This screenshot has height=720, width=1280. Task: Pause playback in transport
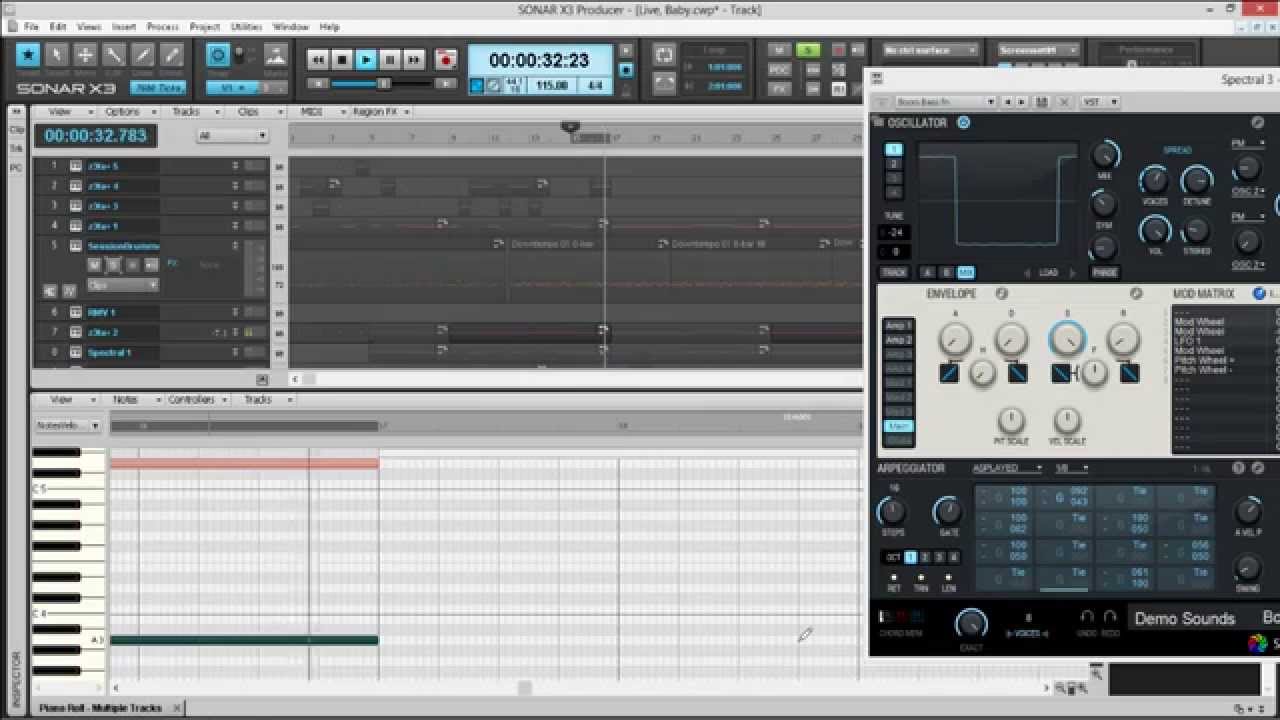390,60
